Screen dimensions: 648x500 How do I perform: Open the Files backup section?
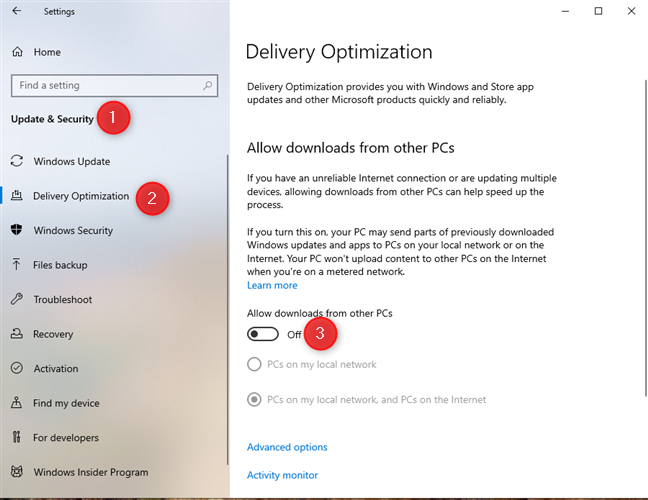coord(60,265)
